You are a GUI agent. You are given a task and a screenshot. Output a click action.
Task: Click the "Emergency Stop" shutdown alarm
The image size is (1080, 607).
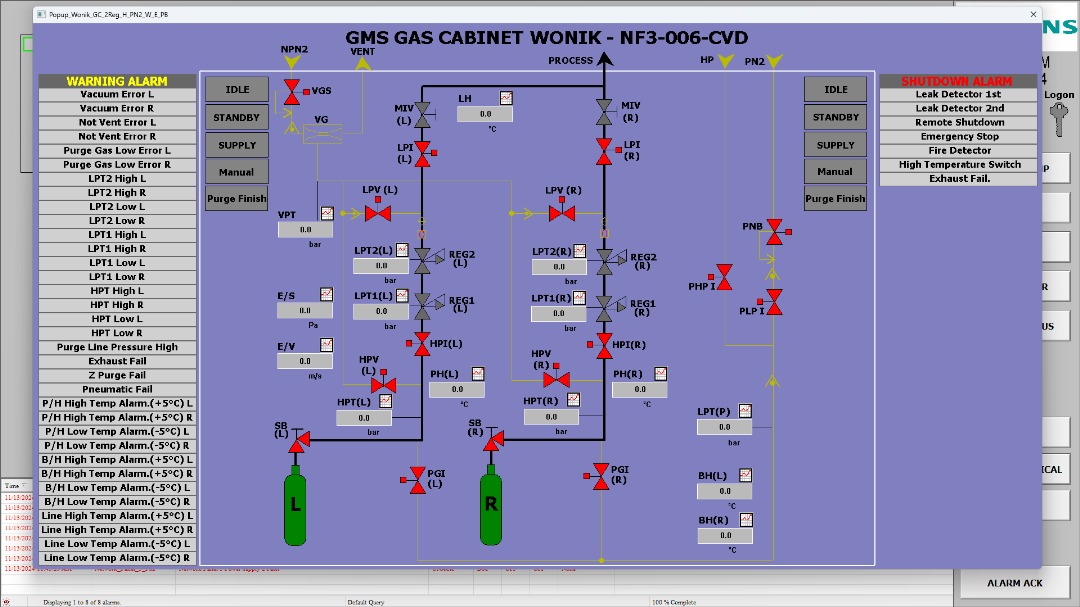click(x=959, y=136)
